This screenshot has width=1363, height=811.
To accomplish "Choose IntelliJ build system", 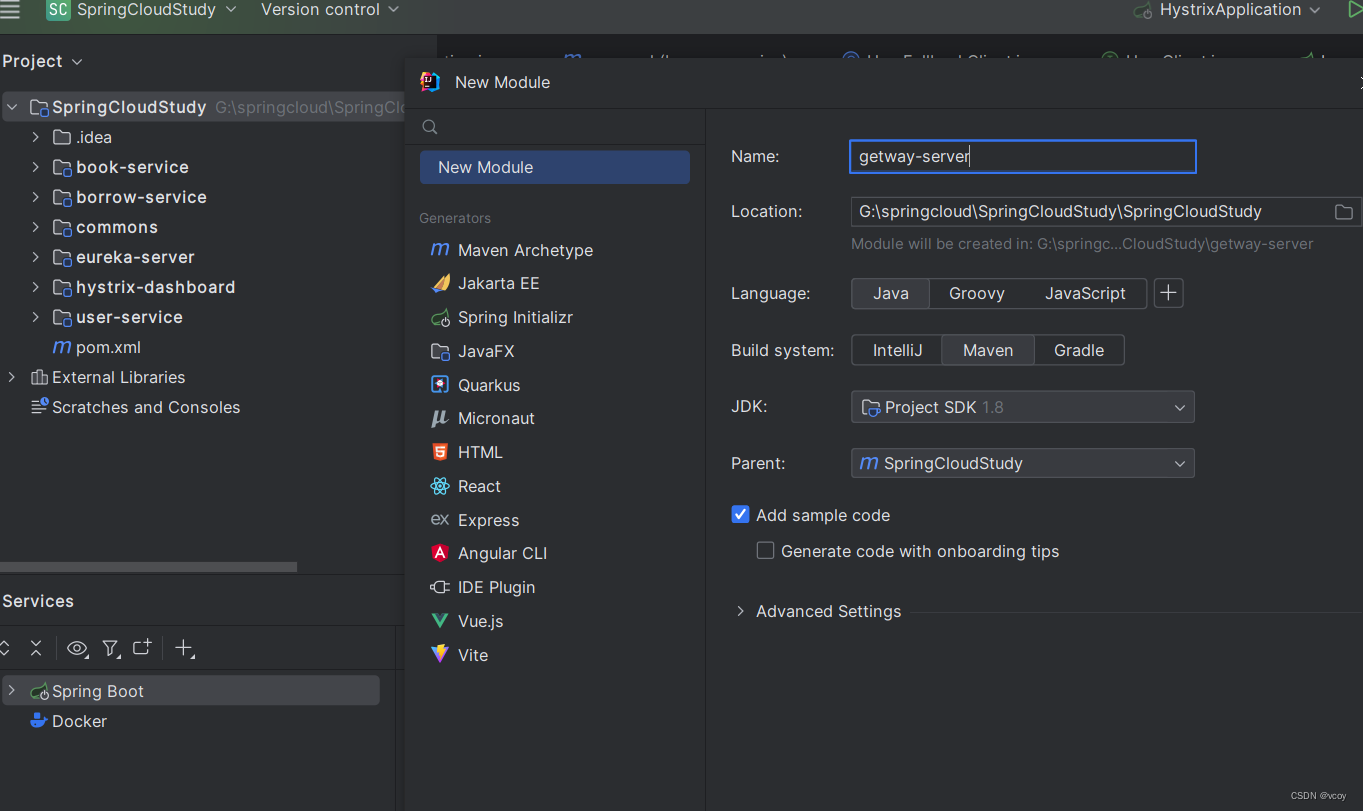I will coord(897,350).
